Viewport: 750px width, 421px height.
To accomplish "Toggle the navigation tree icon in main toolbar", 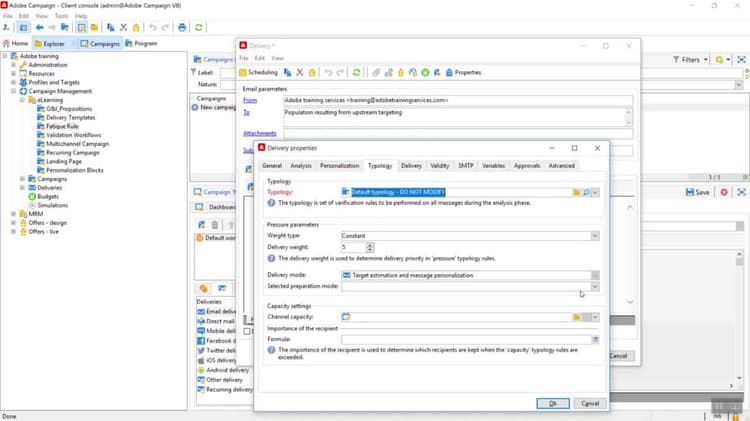I will 23,28.
